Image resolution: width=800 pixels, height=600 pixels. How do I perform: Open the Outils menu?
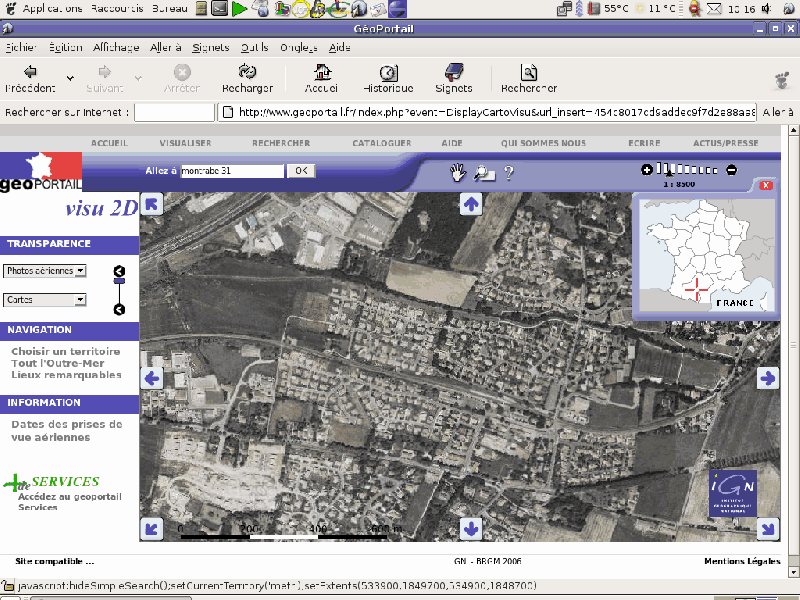[x=255, y=47]
